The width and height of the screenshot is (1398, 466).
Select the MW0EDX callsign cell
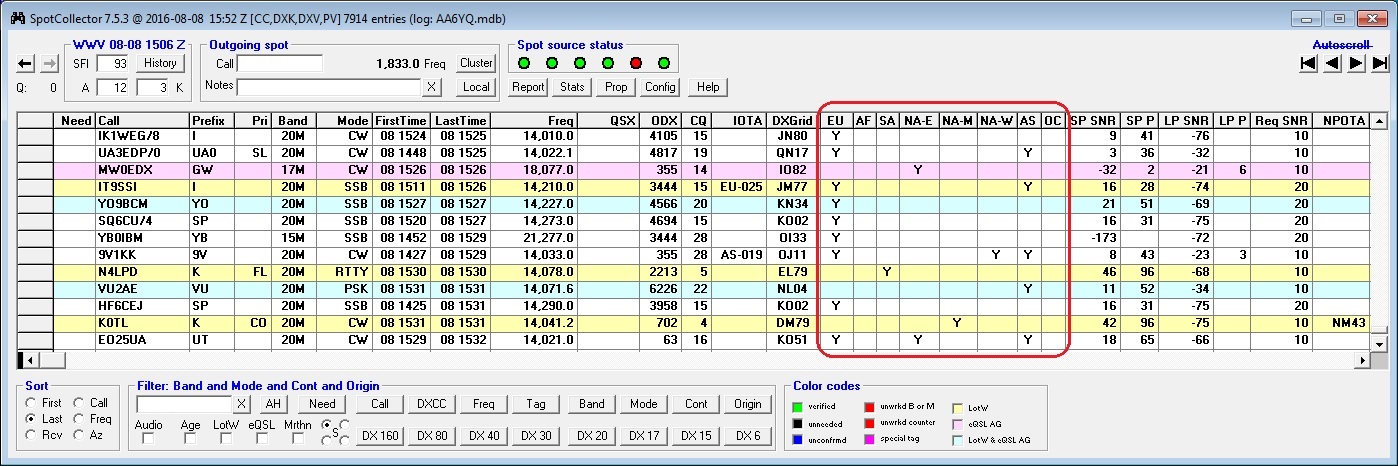click(x=142, y=171)
